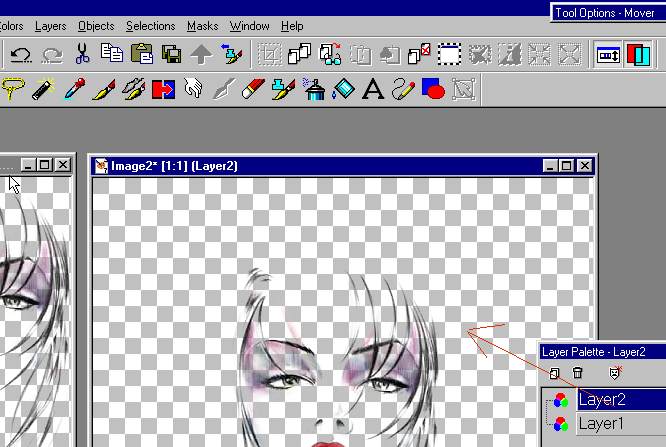Click the Undo arrow icon
The width and height of the screenshot is (666, 447).
21,55
